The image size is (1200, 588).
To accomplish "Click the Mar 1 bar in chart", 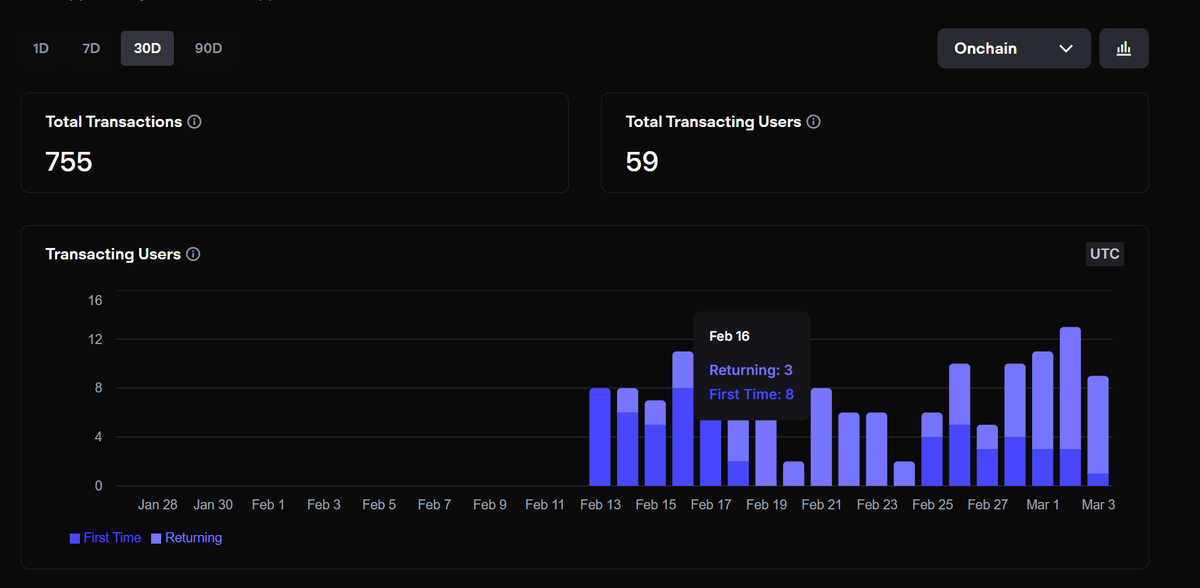I will tap(1042, 419).
